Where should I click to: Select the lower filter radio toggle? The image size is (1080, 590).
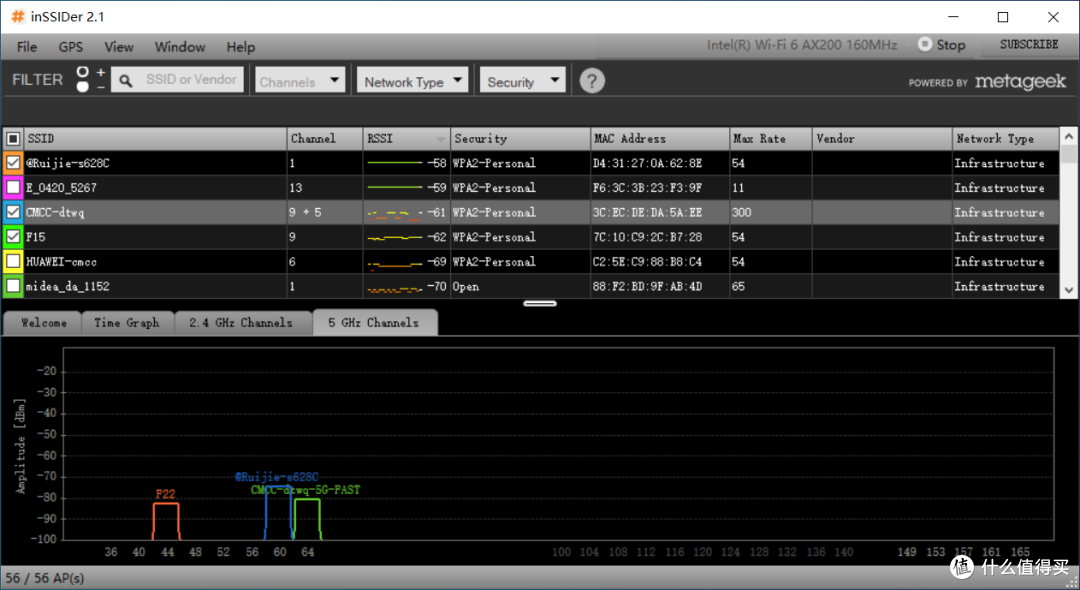tap(83, 87)
